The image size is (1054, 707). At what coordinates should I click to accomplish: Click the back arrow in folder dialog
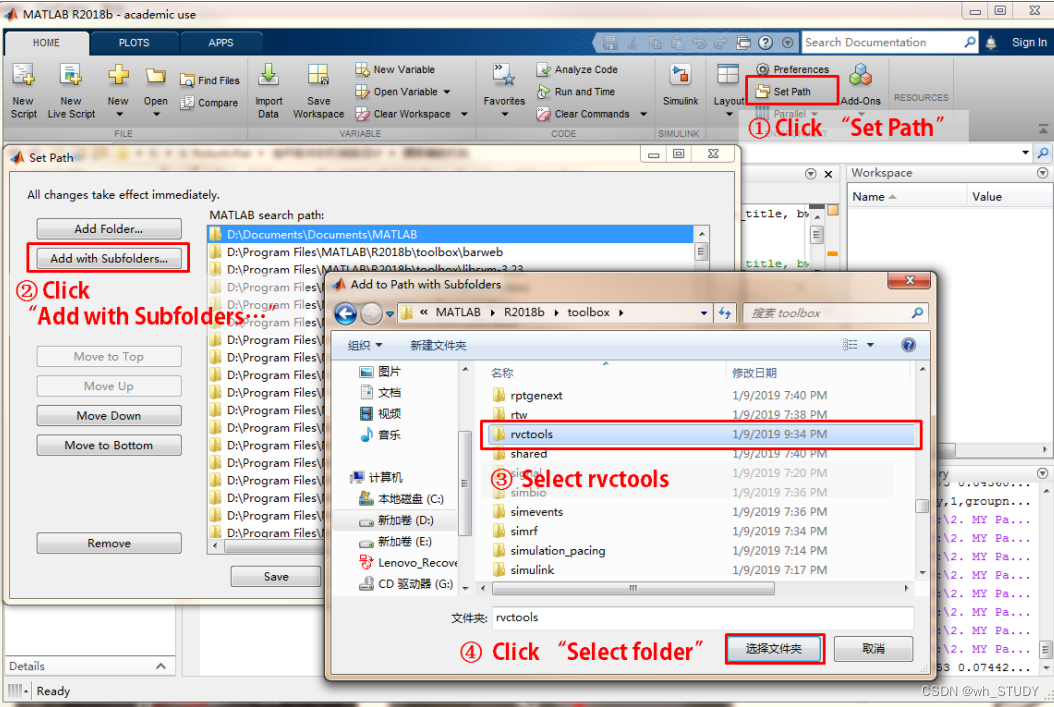tap(346, 313)
